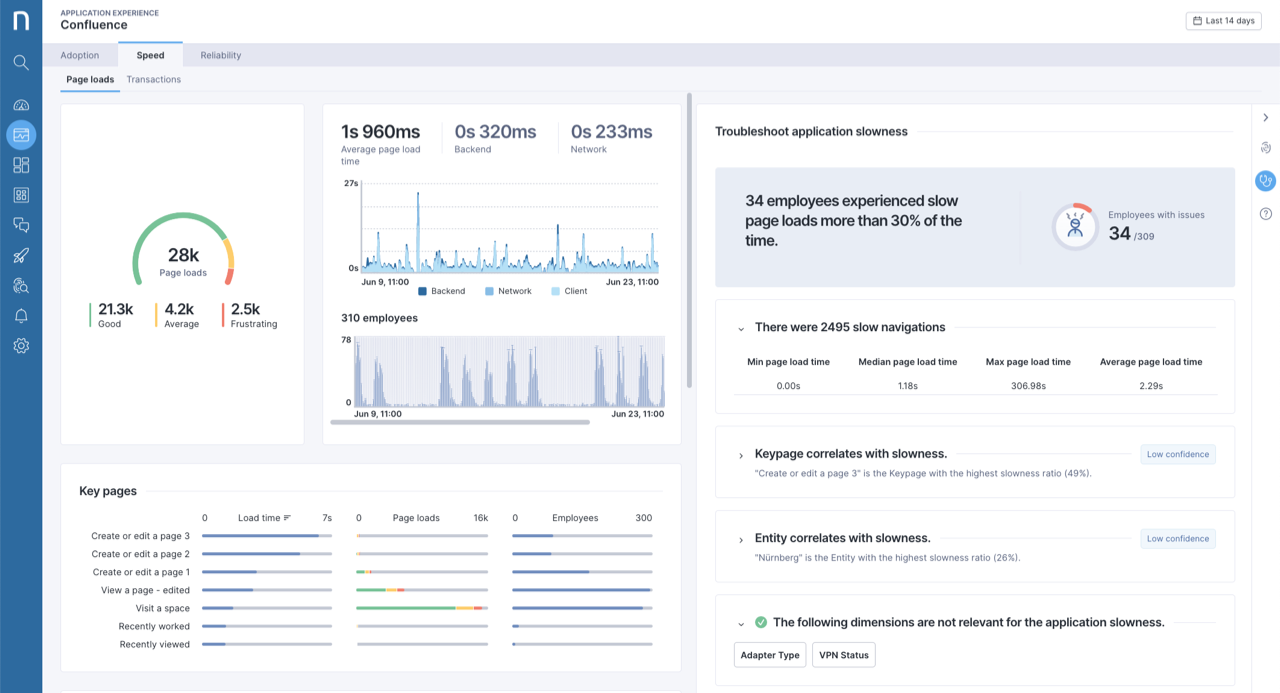Screen dimensions: 1280x693
Task: Click the horizontal scrollbar under employees chart
Action: pos(460,422)
